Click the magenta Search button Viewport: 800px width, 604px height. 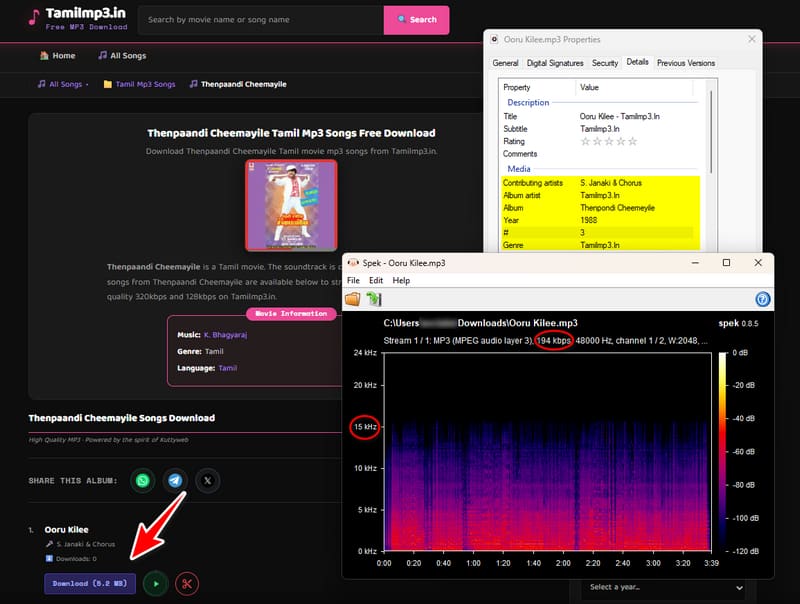[416, 20]
